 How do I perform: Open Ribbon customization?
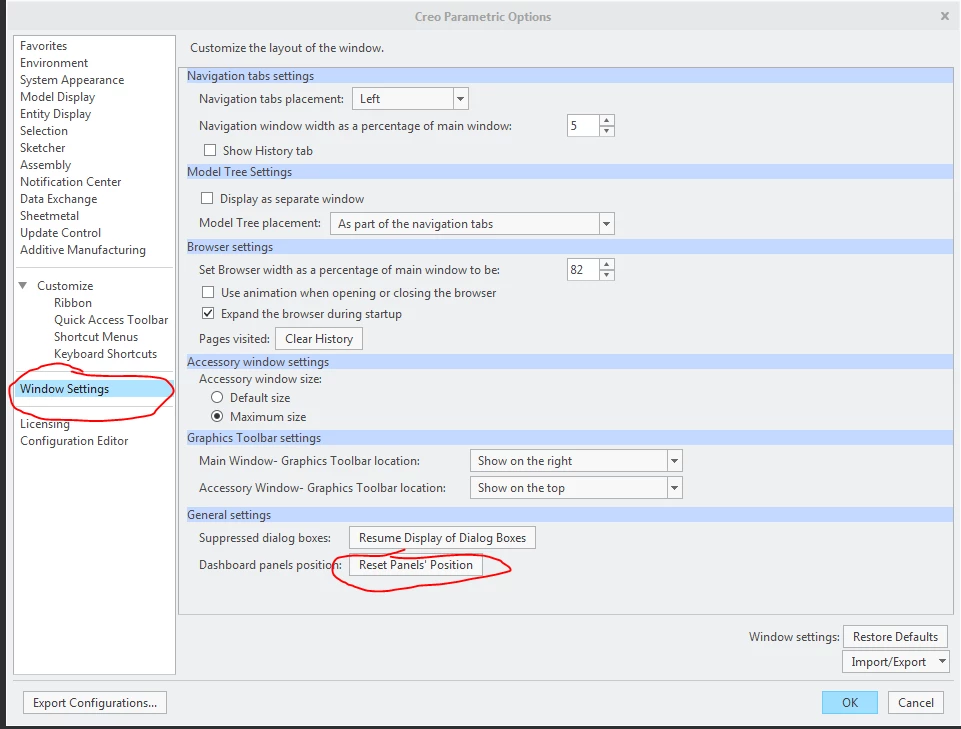tap(73, 303)
